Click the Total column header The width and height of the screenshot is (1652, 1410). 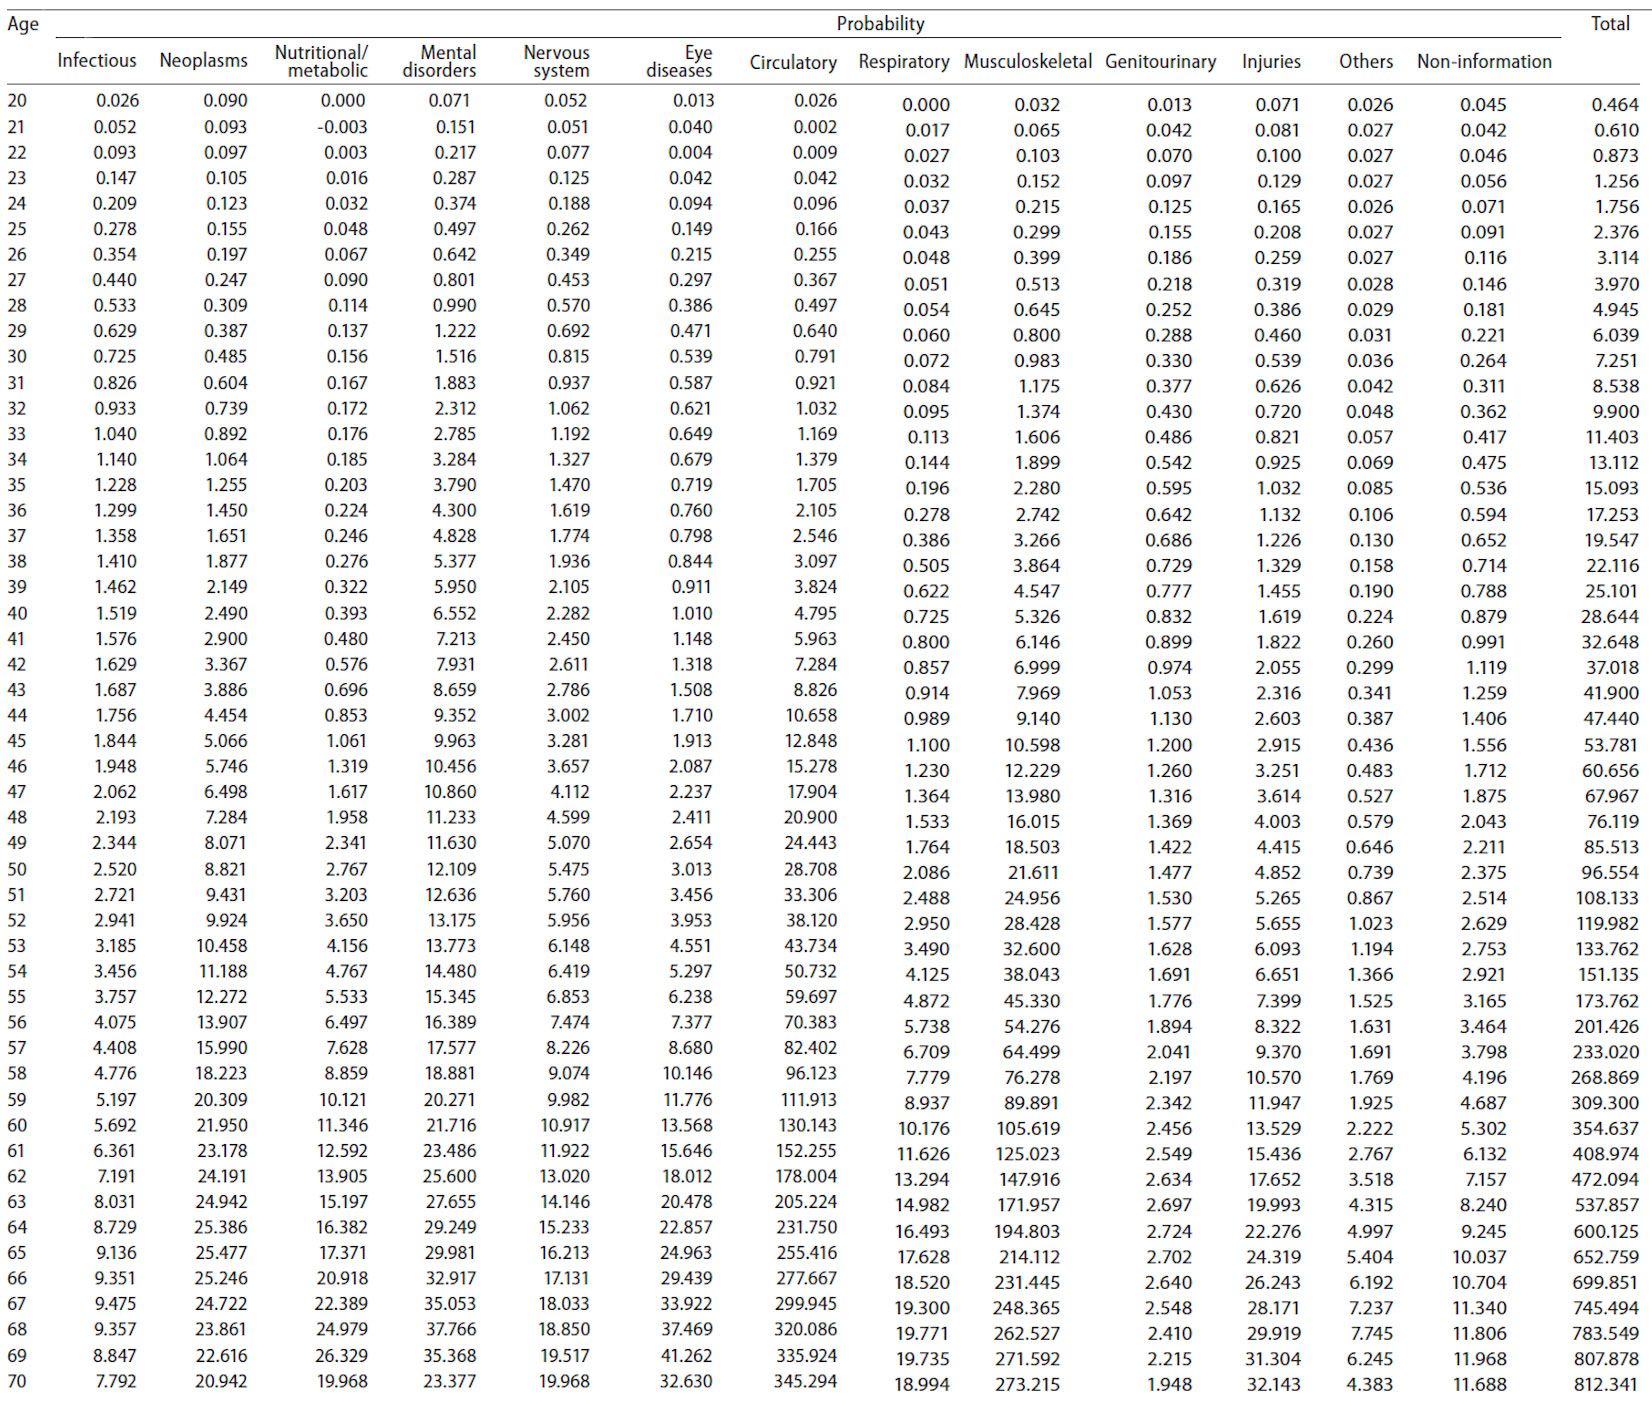[x=1610, y=24]
